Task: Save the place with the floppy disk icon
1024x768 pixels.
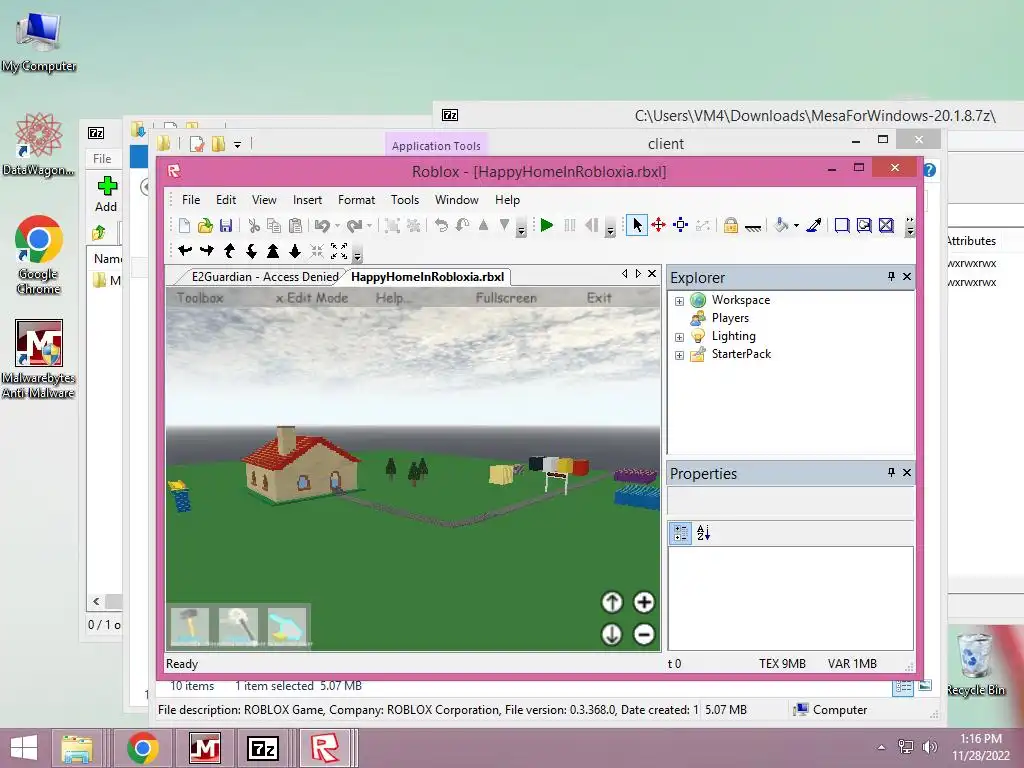Action: point(226,225)
